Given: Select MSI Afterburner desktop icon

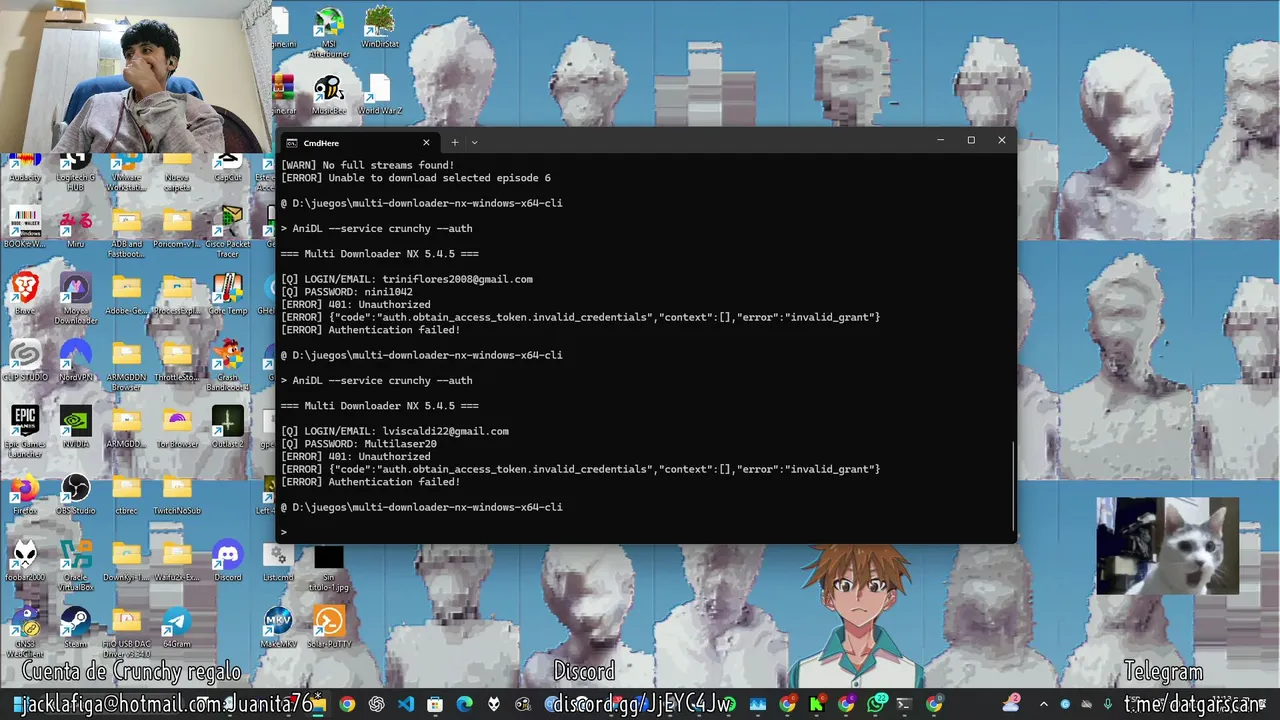Looking at the screenshot, I should pyautogui.click(x=329, y=34).
